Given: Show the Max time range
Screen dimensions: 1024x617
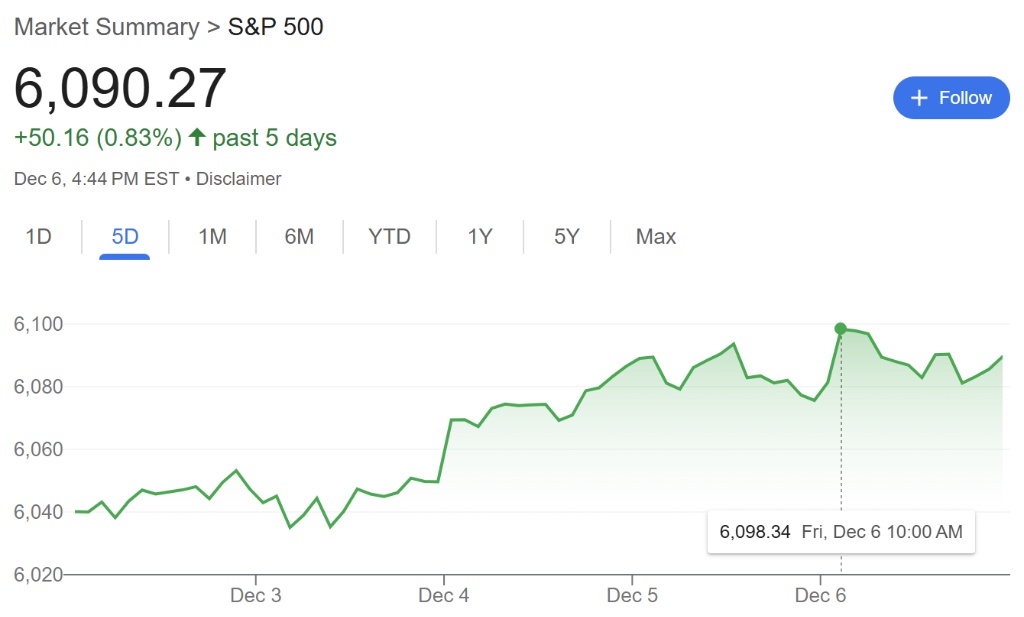Looking at the screenshot, I should tap(656, 237).
